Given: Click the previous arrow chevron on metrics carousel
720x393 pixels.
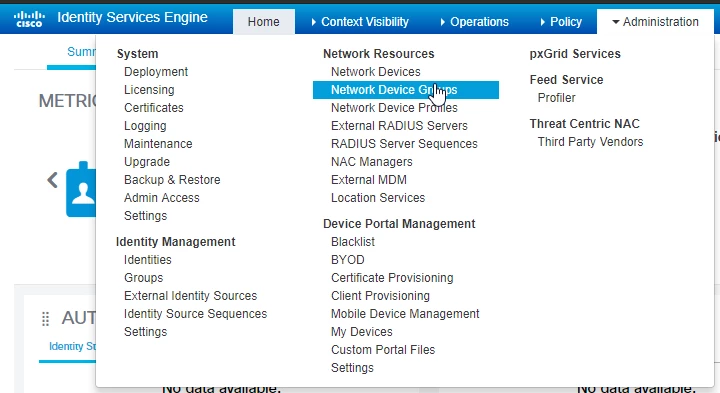Looking at the screenshot, I should pos(52,180).
